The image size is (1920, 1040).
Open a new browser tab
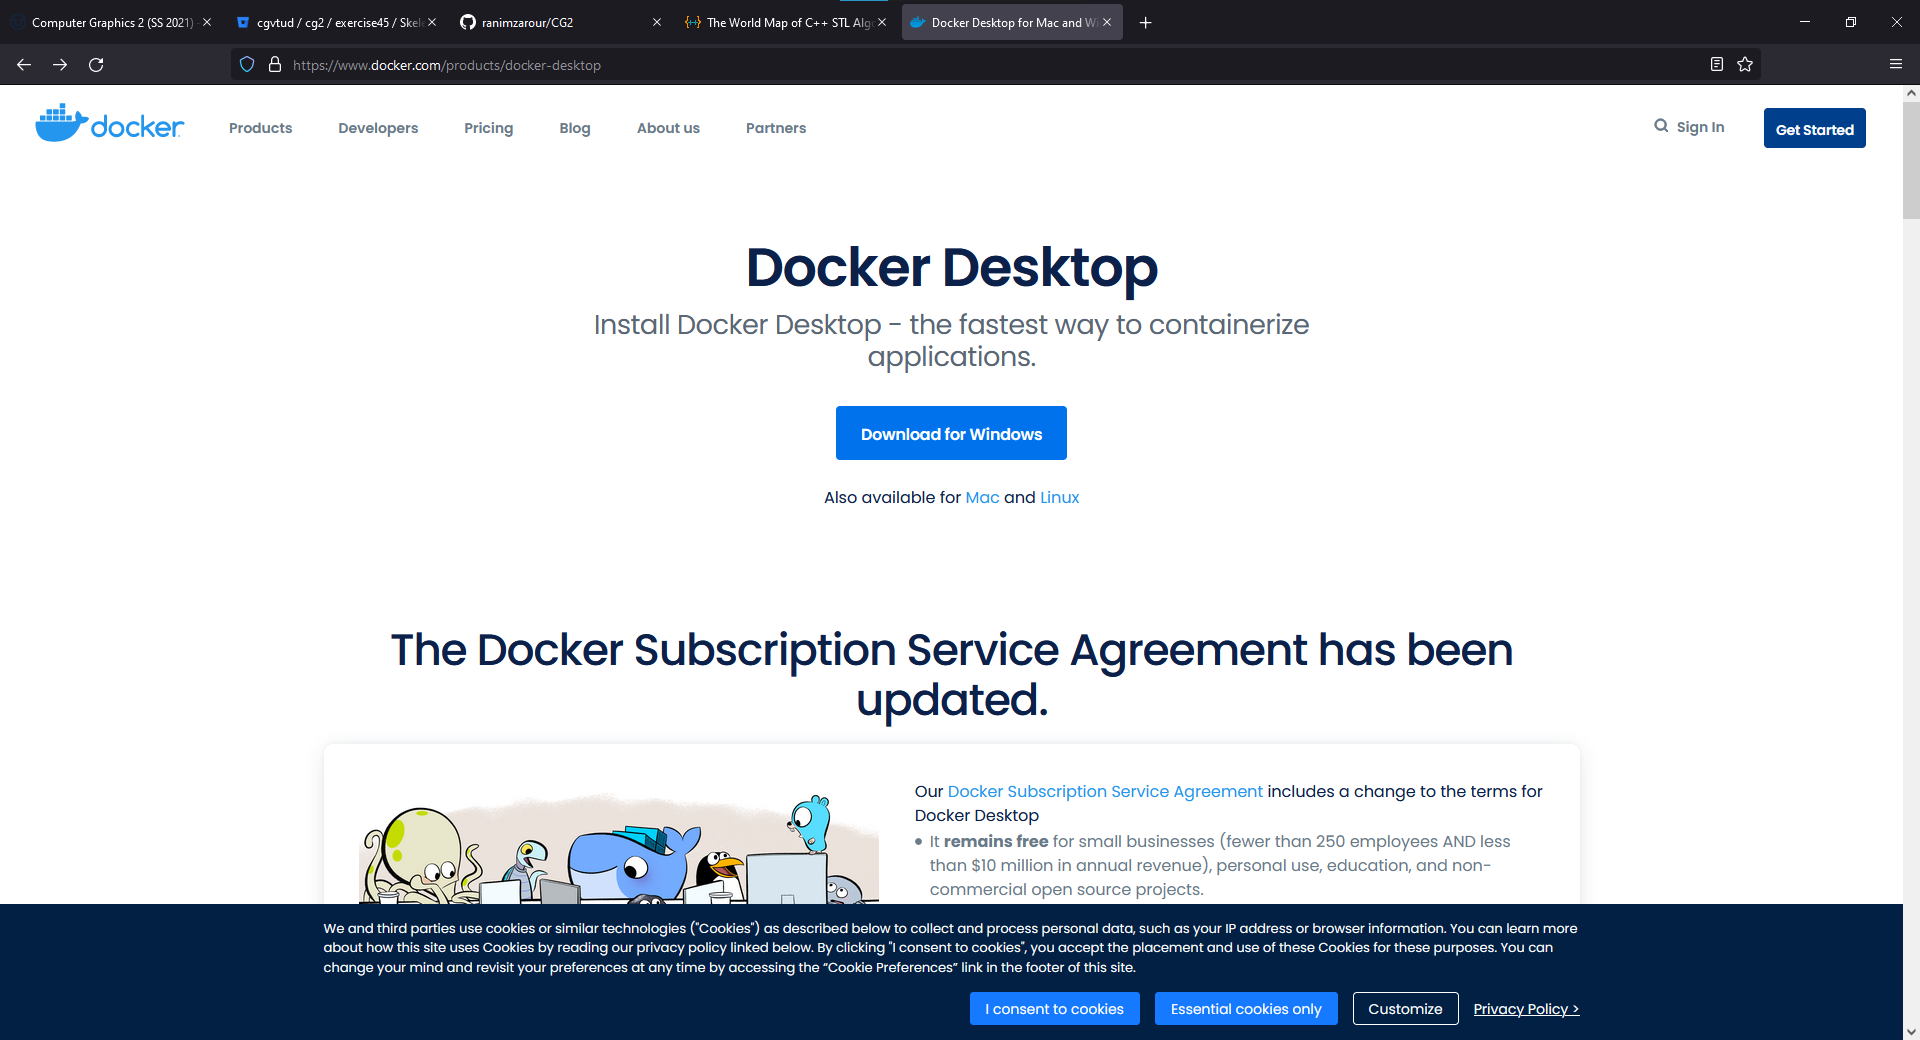coord(1146,22)
